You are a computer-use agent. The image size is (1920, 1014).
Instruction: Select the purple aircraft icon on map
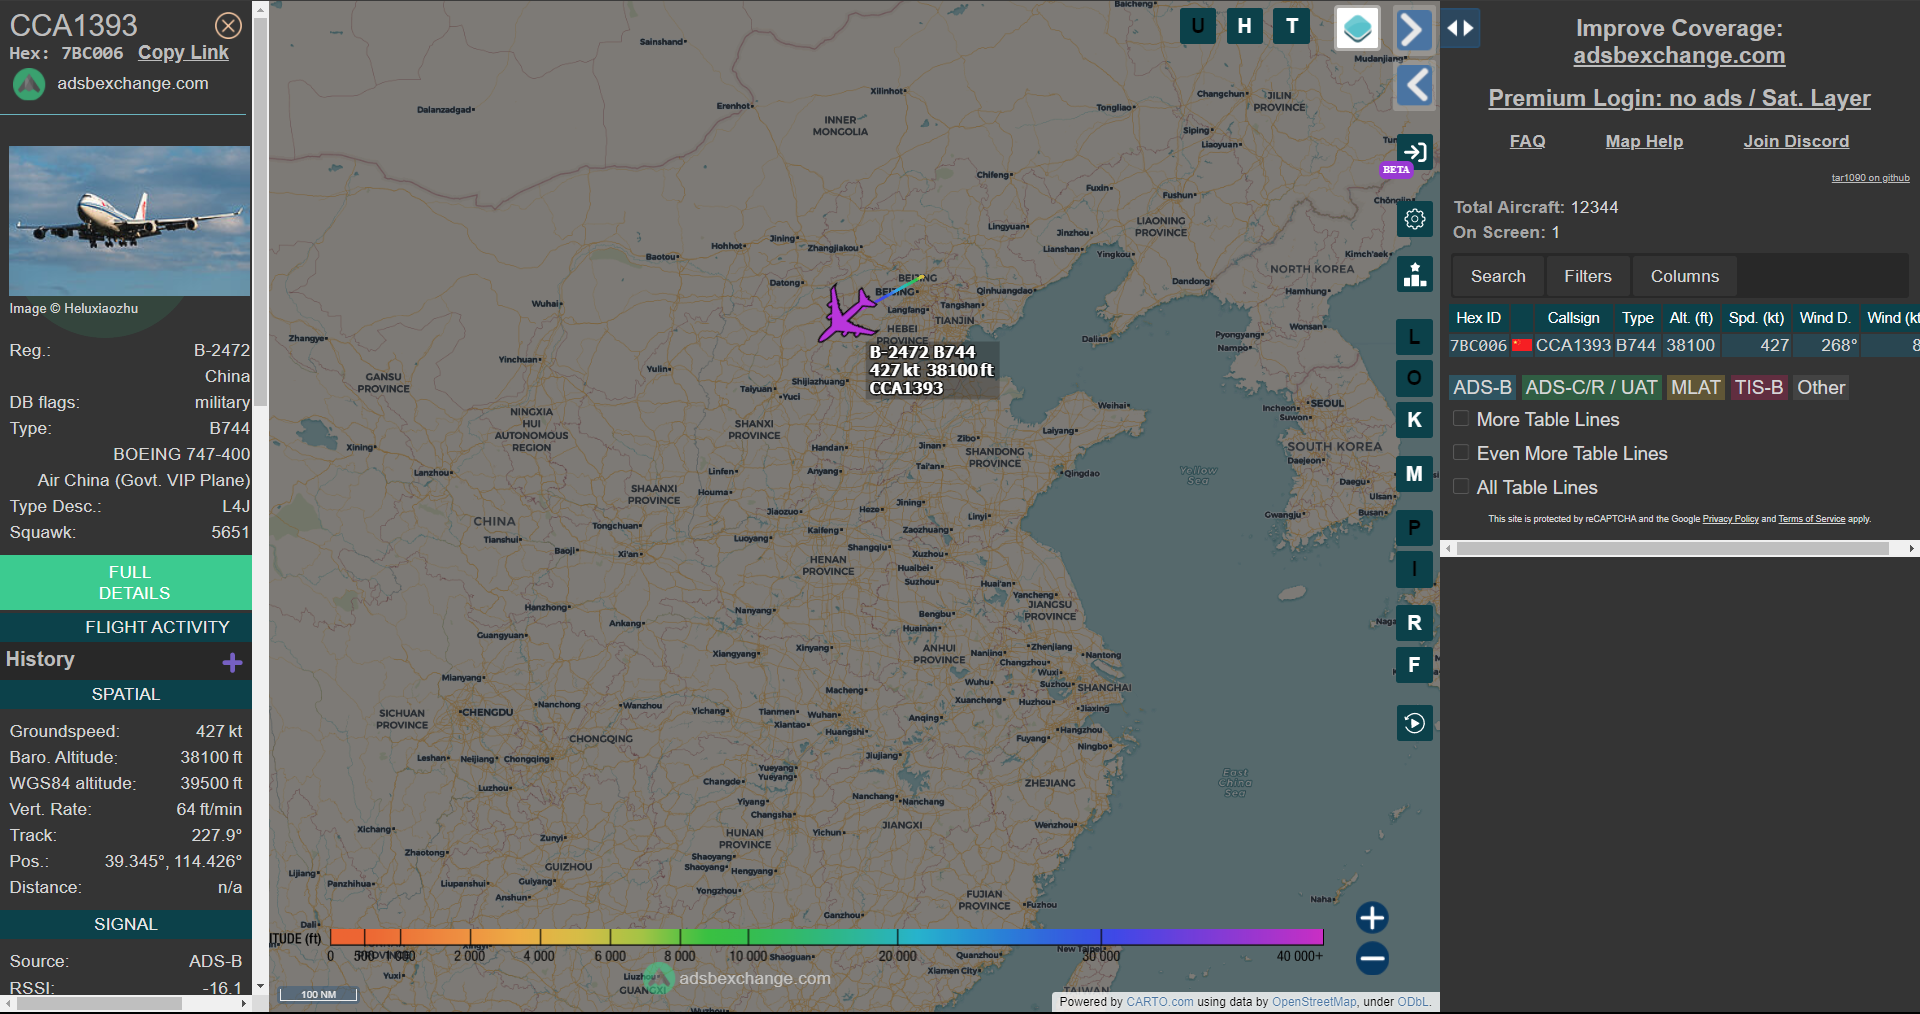(848, 314)
